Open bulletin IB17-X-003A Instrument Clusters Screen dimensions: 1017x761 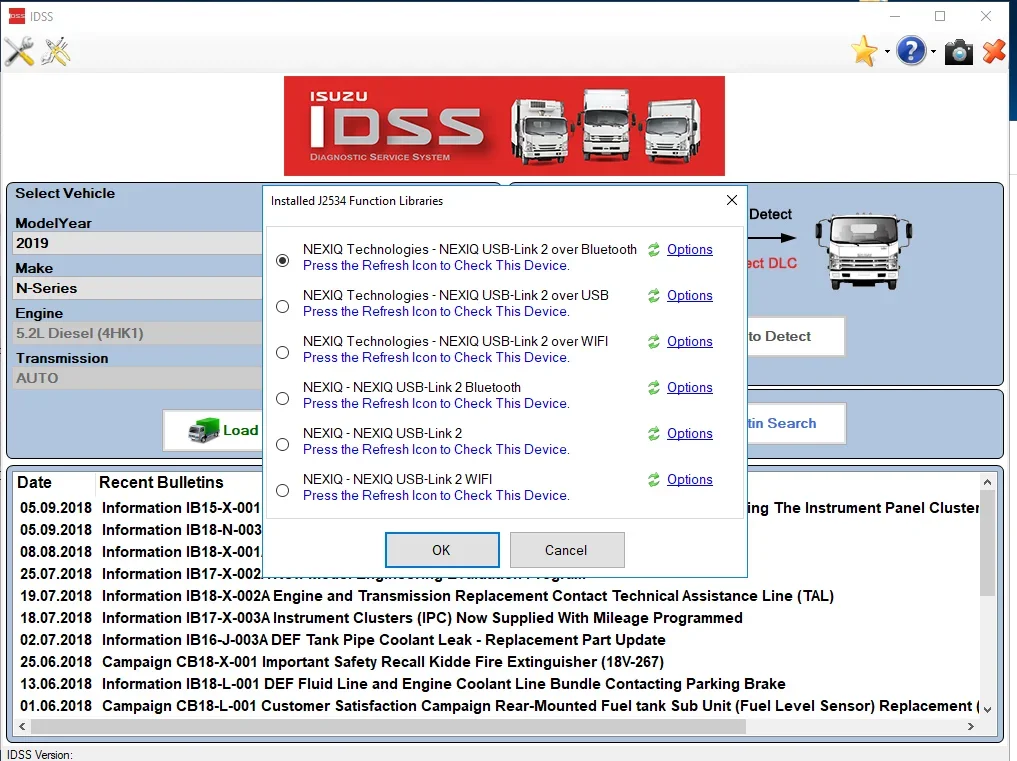(x=381, y=618)
